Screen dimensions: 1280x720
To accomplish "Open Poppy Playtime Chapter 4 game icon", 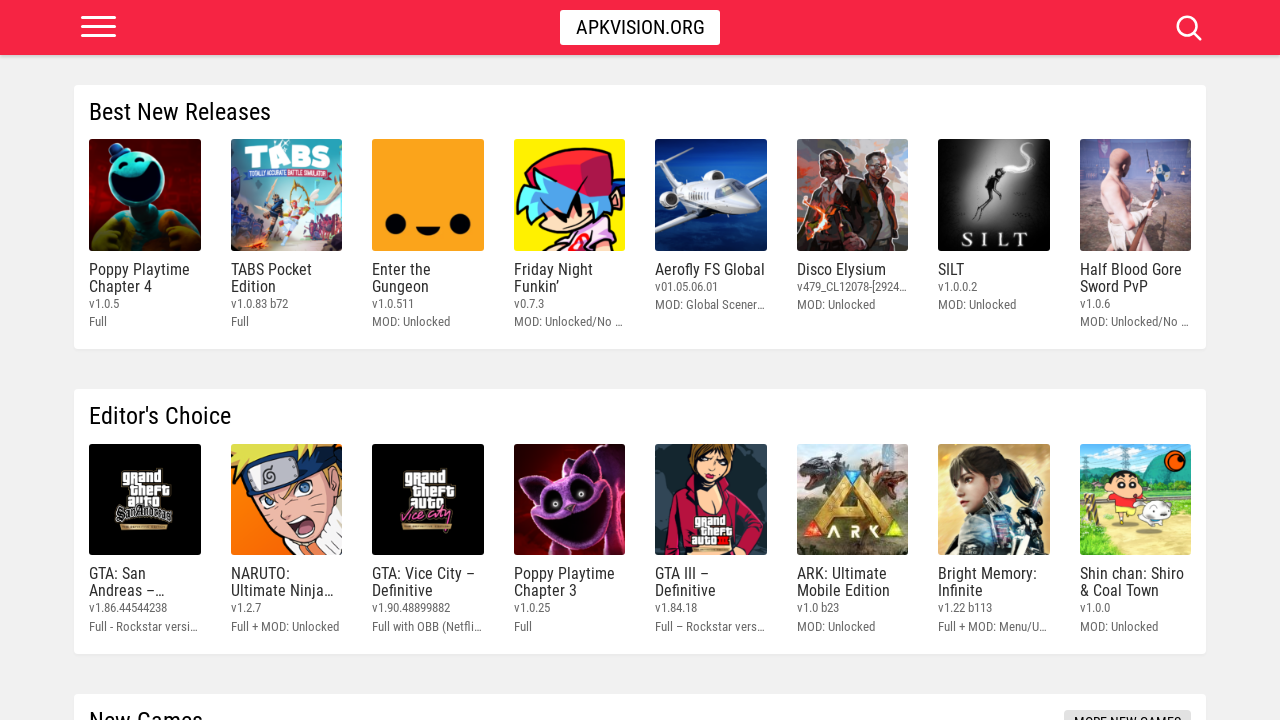I will (x=145, y=195).
